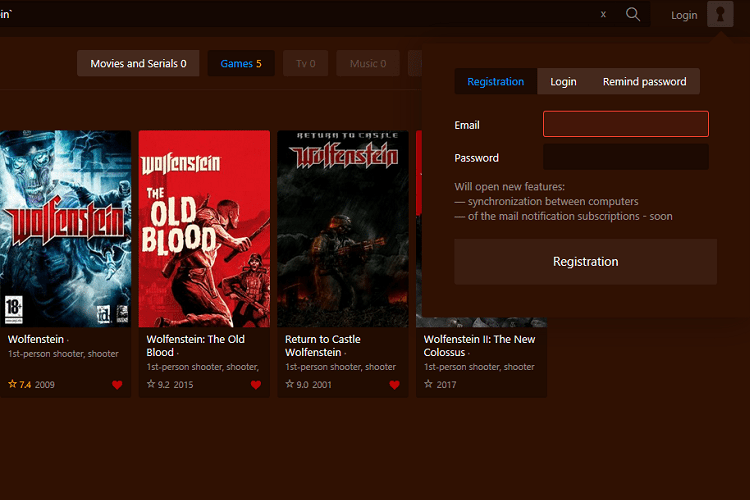The image size is (750, 500).
Task: Click year 2001 on Return to Castle card
Action: click(322, 385)
